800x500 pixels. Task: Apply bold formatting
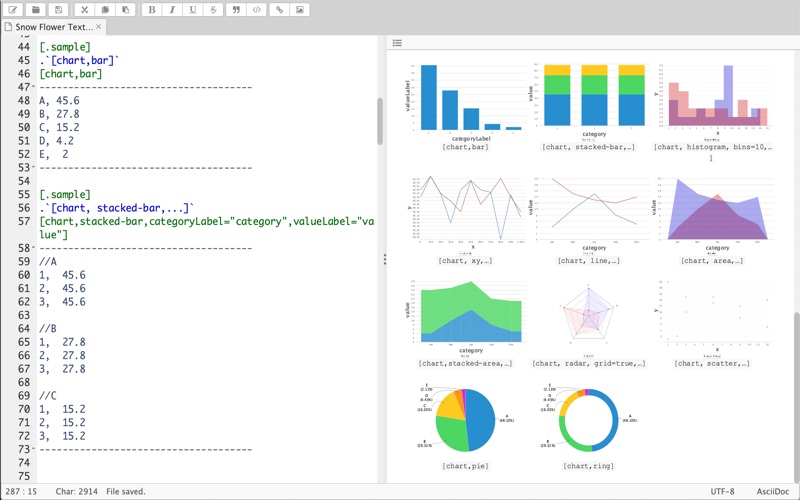coord(152,9)
